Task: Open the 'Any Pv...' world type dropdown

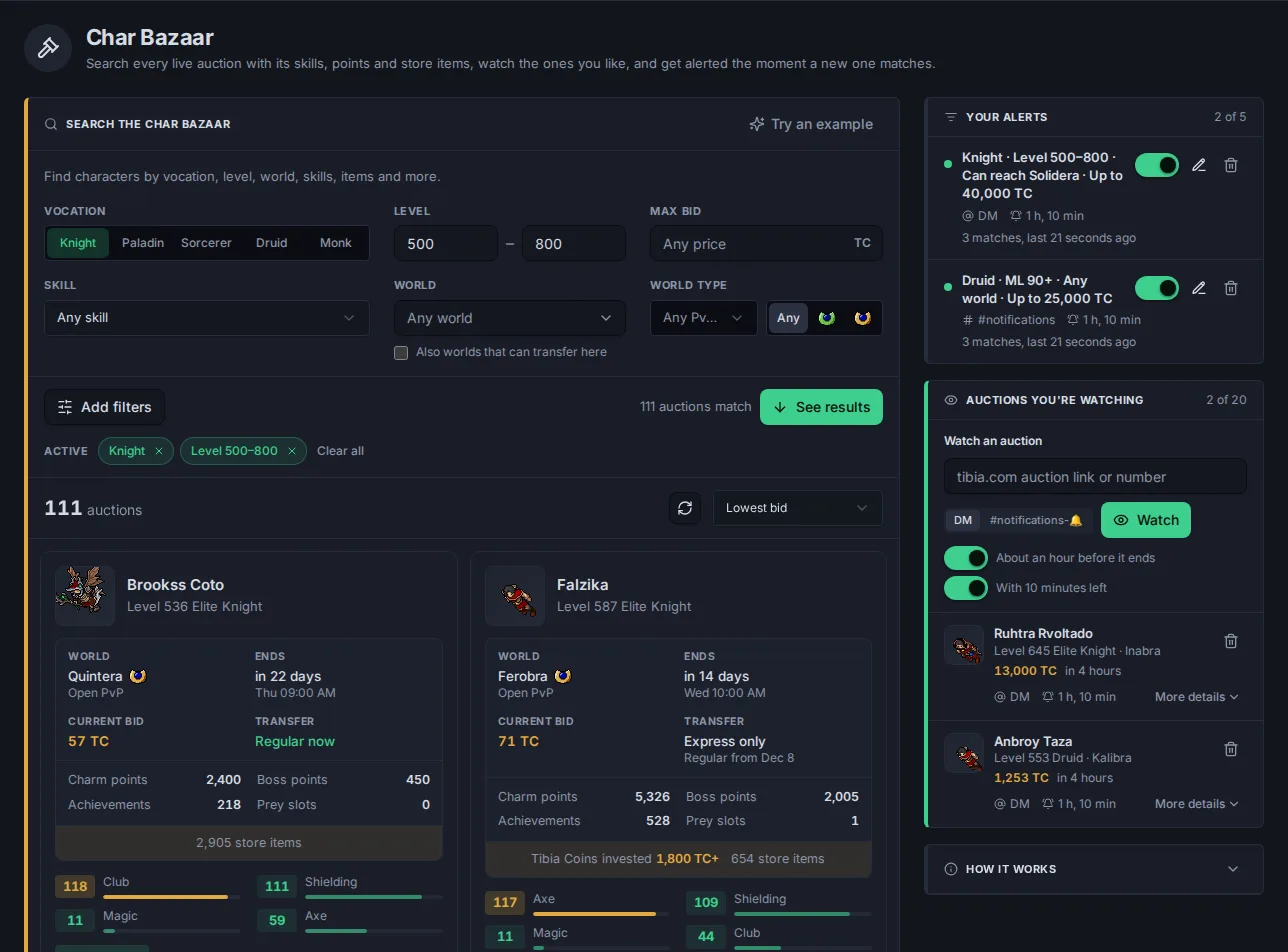Action: tap(704, 318)
